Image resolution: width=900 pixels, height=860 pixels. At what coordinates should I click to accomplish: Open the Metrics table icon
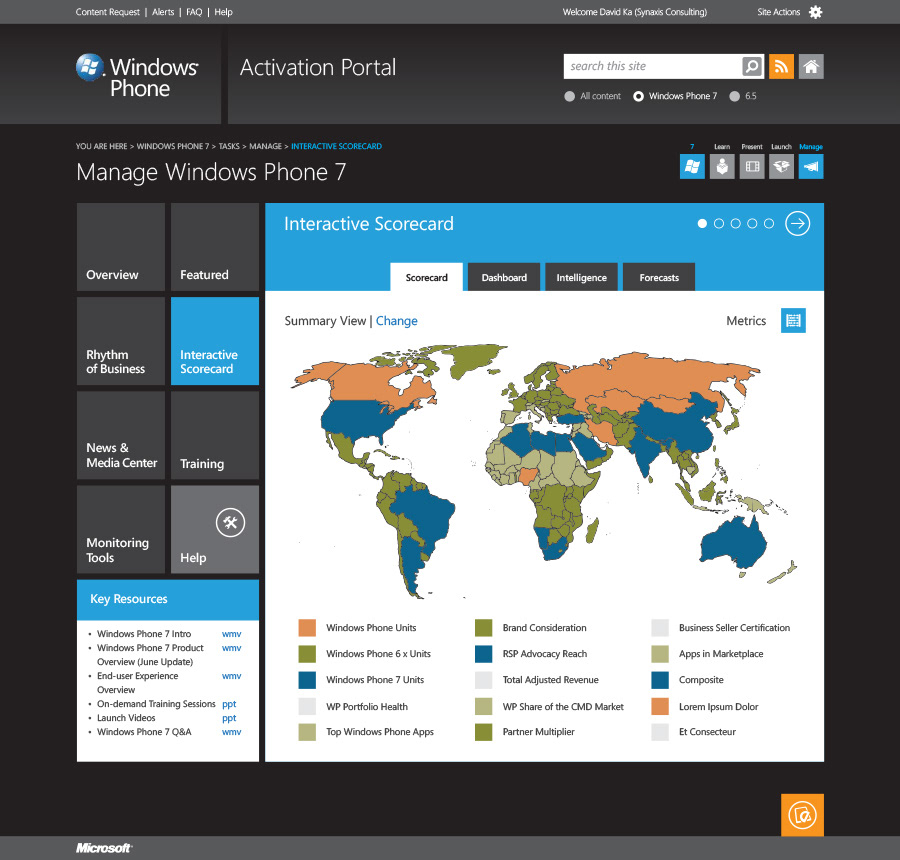click(793, 320)
